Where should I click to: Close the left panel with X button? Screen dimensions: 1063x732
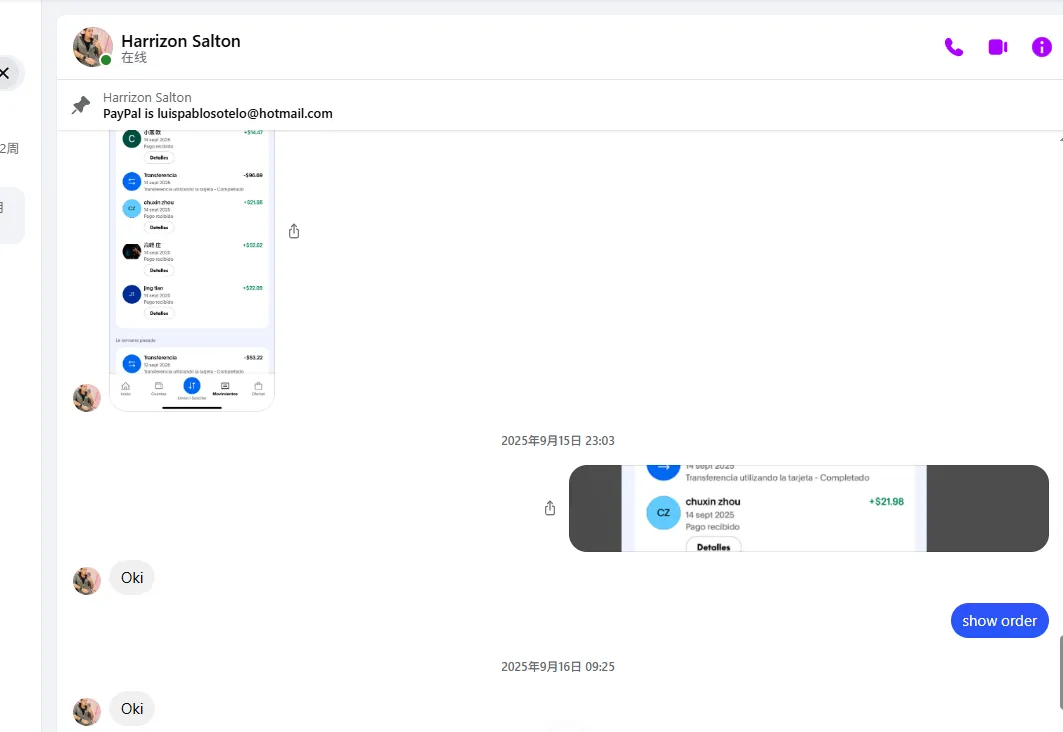5,73
